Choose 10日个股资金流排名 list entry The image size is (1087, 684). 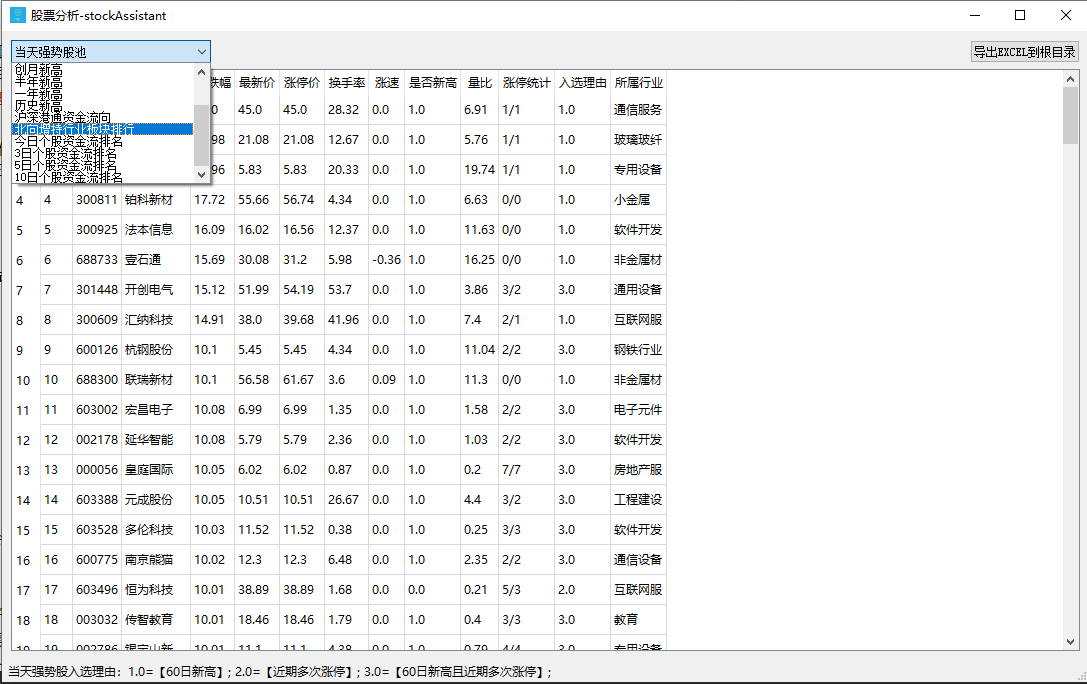click(69, 177)
